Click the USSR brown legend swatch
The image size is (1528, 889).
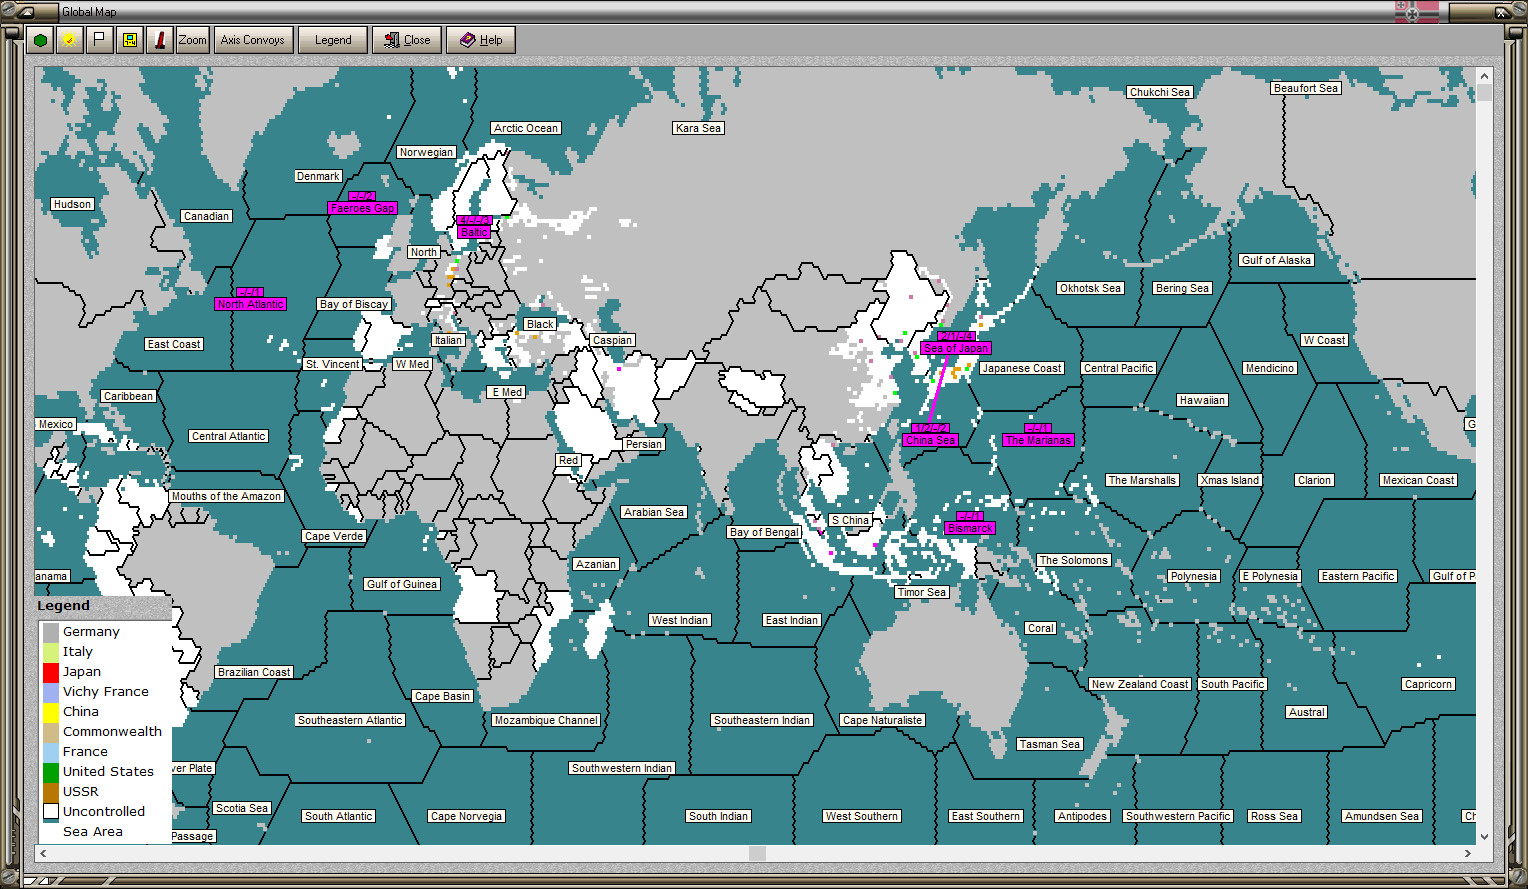(x=51, y=792)
